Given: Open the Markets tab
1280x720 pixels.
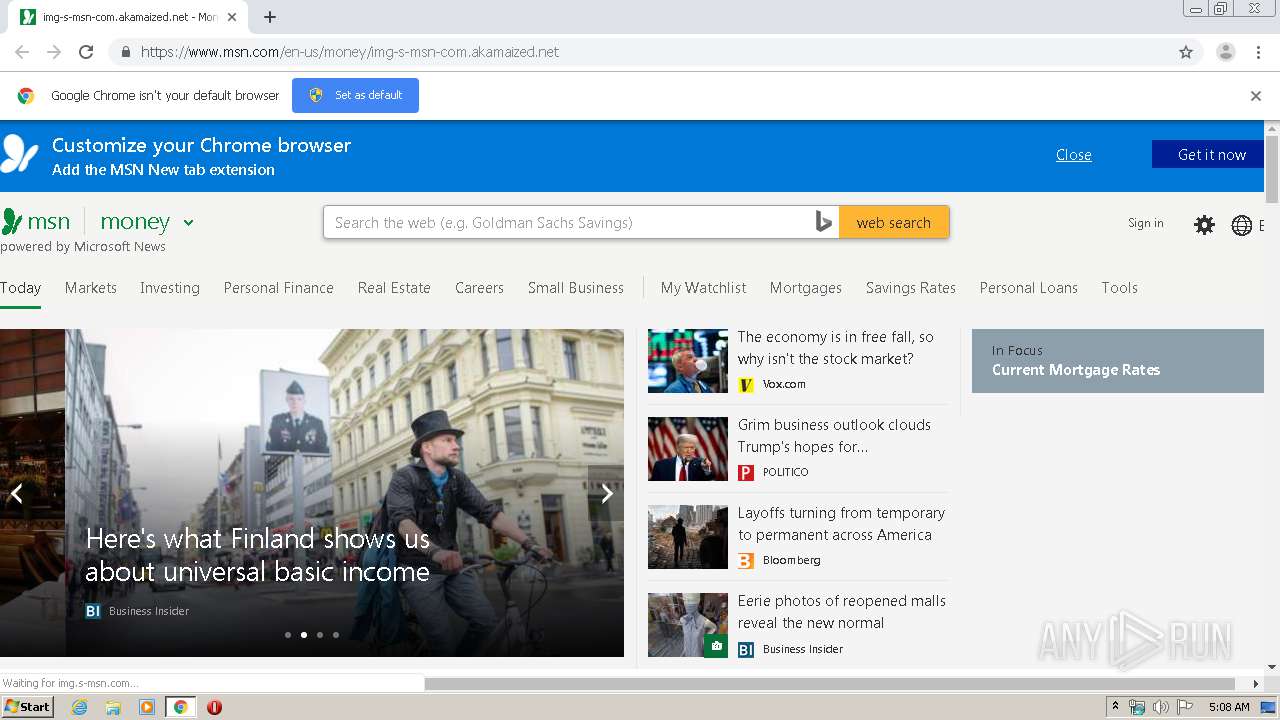Looking at the screenshot, I should pyautogui.click(x=91, y=288).
